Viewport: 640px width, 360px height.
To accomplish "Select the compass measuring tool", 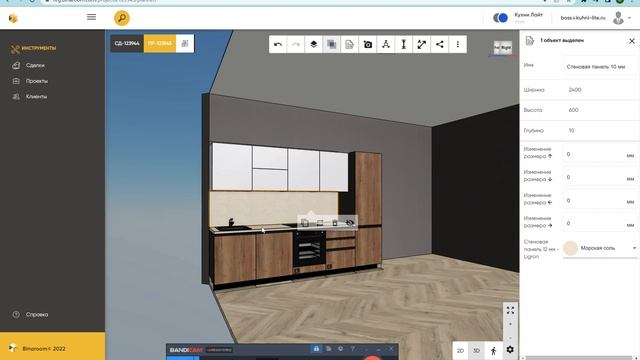I will click(x=386, y=44).
